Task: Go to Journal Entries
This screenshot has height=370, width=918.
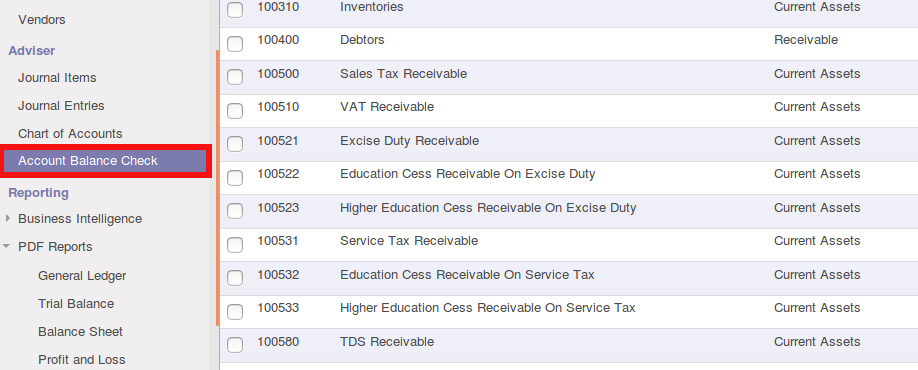Action: (61, 106)
